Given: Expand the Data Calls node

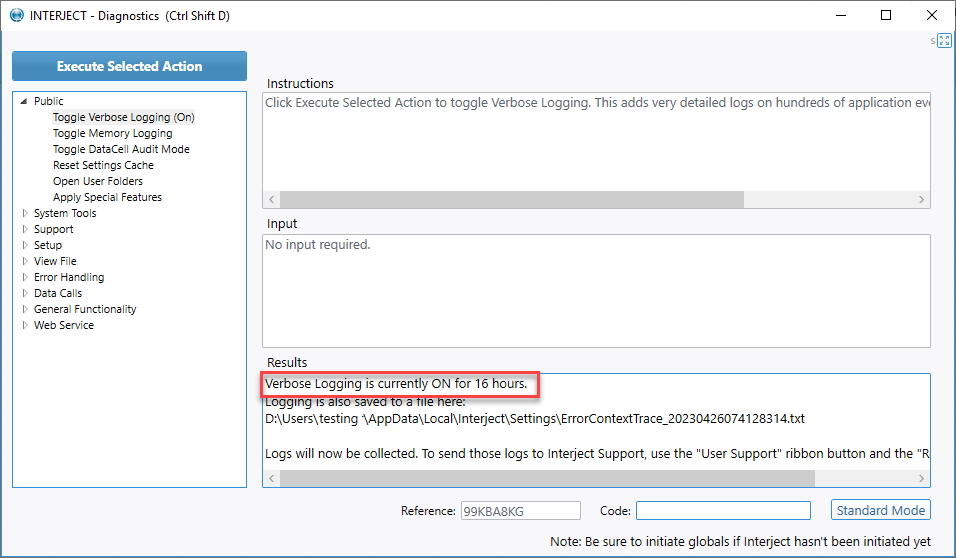Looking at the screenshot, I should (x=25, y=293).
